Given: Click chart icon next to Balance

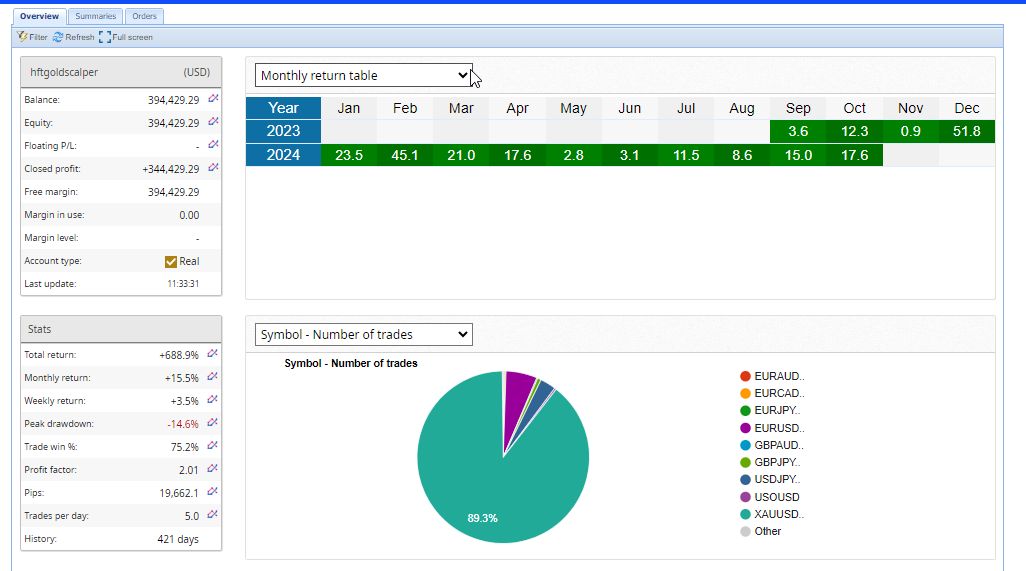Looking at the screenshot, I should pos(213,100).
